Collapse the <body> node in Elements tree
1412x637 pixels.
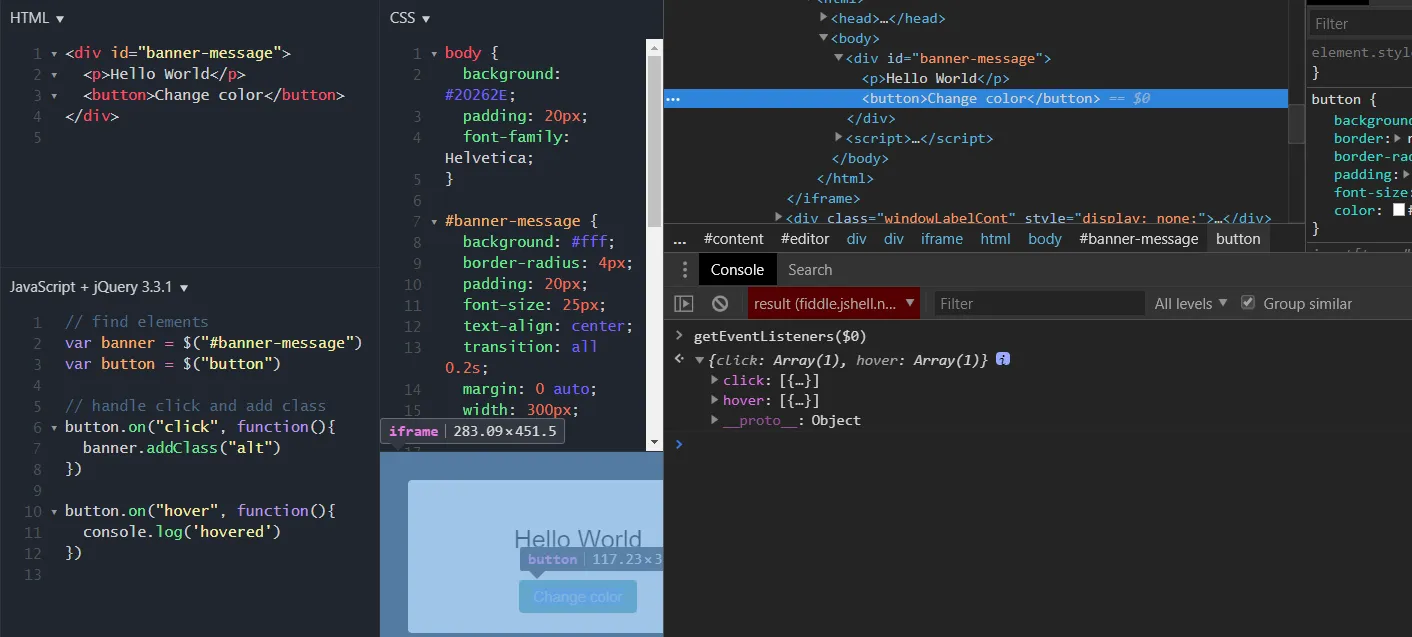coord(824,38)
